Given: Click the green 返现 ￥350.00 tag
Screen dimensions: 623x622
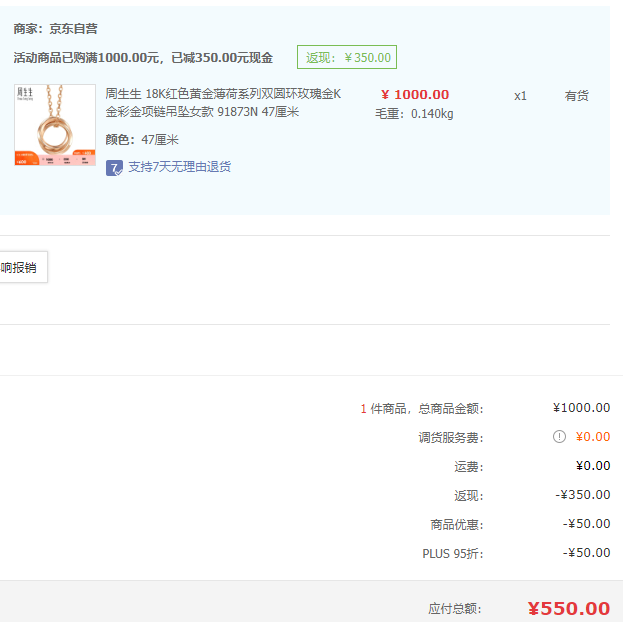Looking at the screenshot, I should [347, 57].
